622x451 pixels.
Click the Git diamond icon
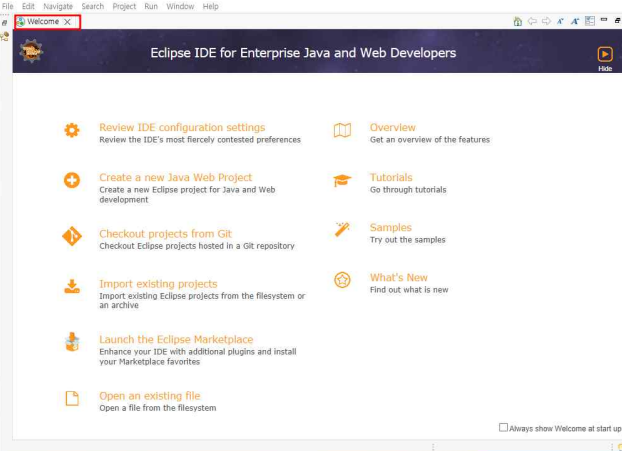click(72, 236)
